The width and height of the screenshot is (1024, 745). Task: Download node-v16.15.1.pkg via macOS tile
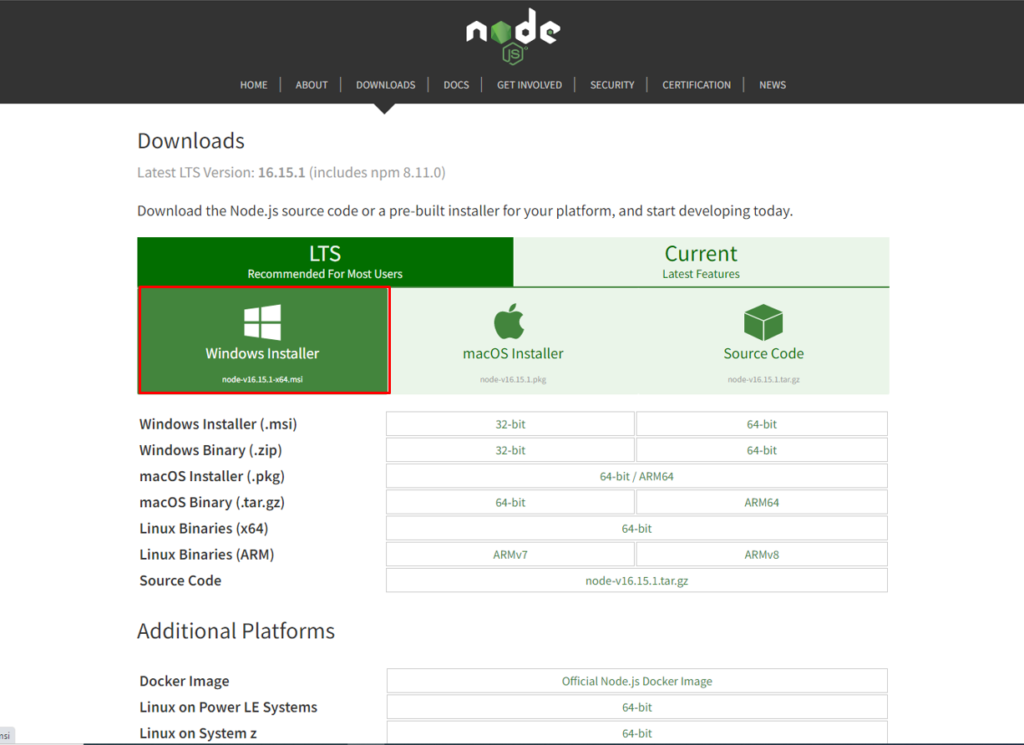click(512, 340)
